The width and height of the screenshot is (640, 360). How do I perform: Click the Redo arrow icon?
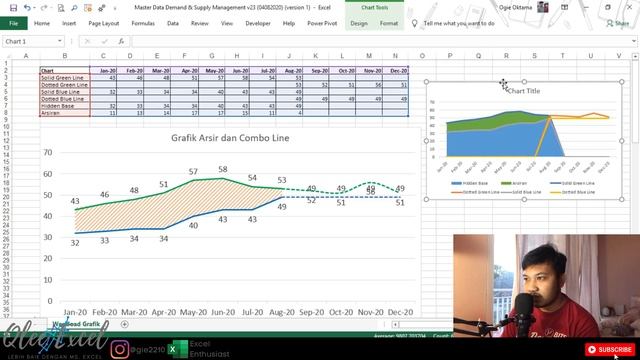pyautogui.click(x=43, y=8)
